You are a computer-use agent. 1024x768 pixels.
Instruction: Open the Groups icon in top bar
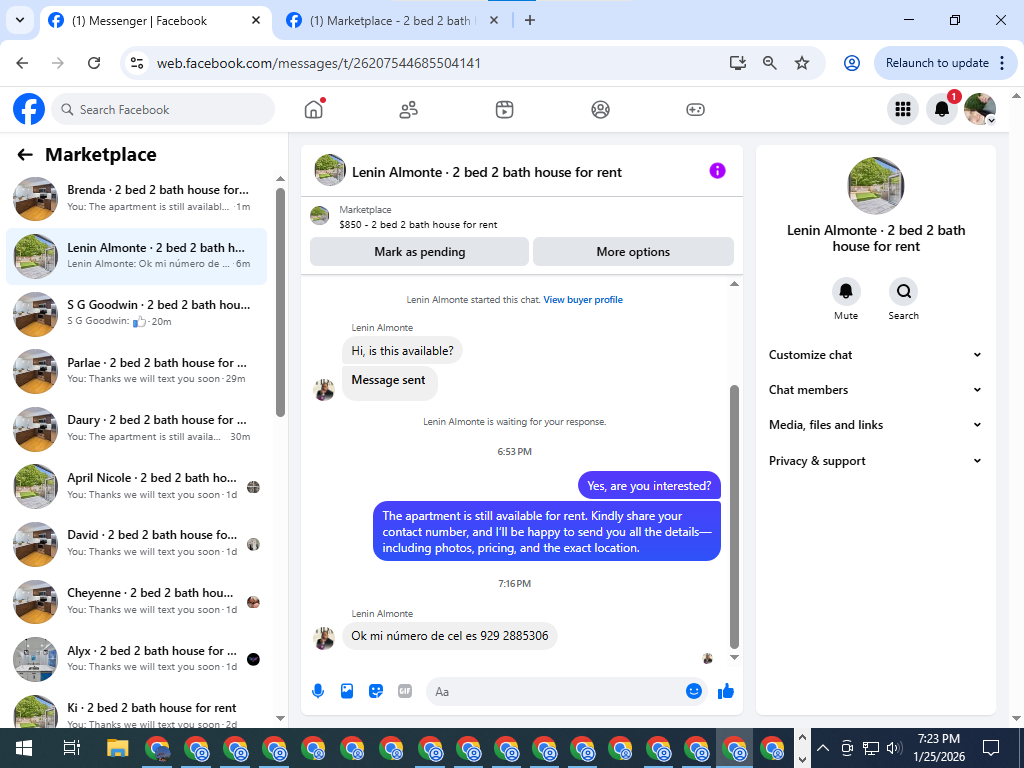tap(600, 110)
